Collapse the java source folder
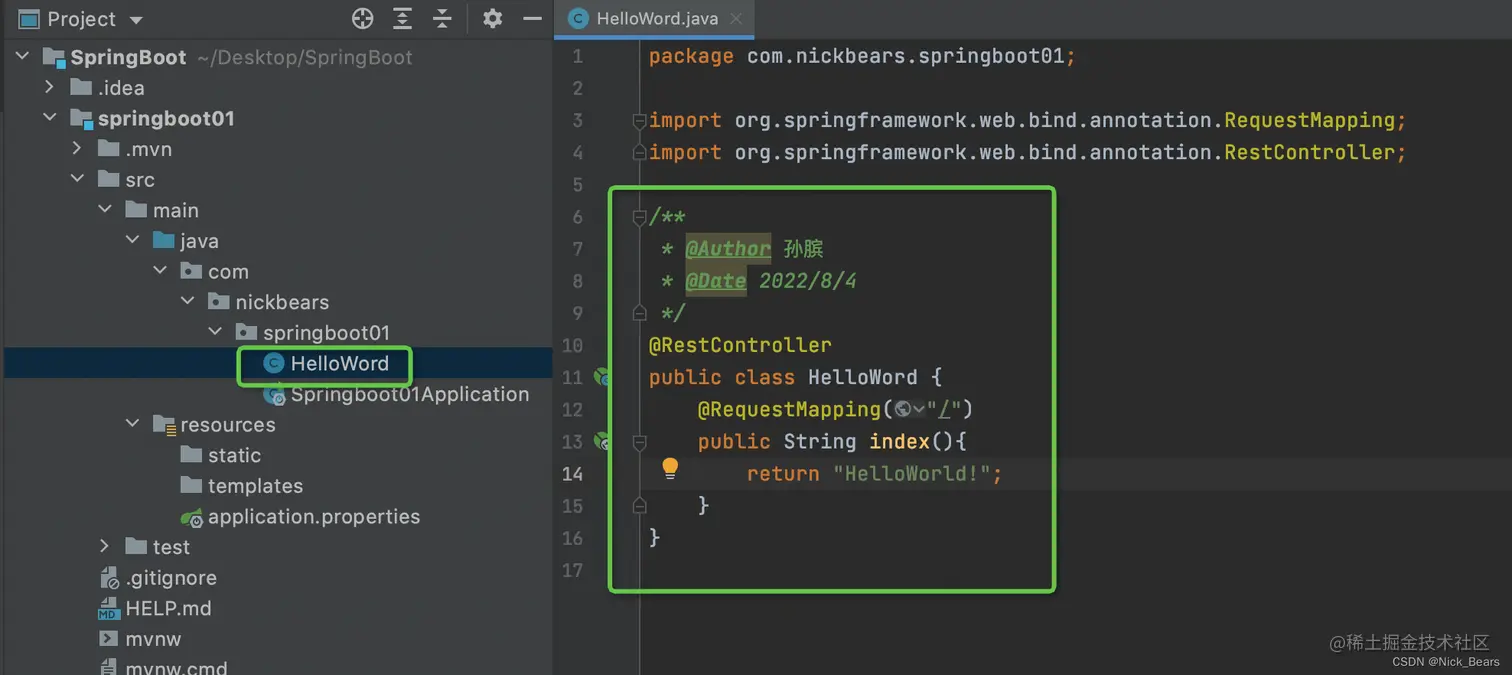The width and height of the screenshot is (1512, 675). [x=133, y=241]
